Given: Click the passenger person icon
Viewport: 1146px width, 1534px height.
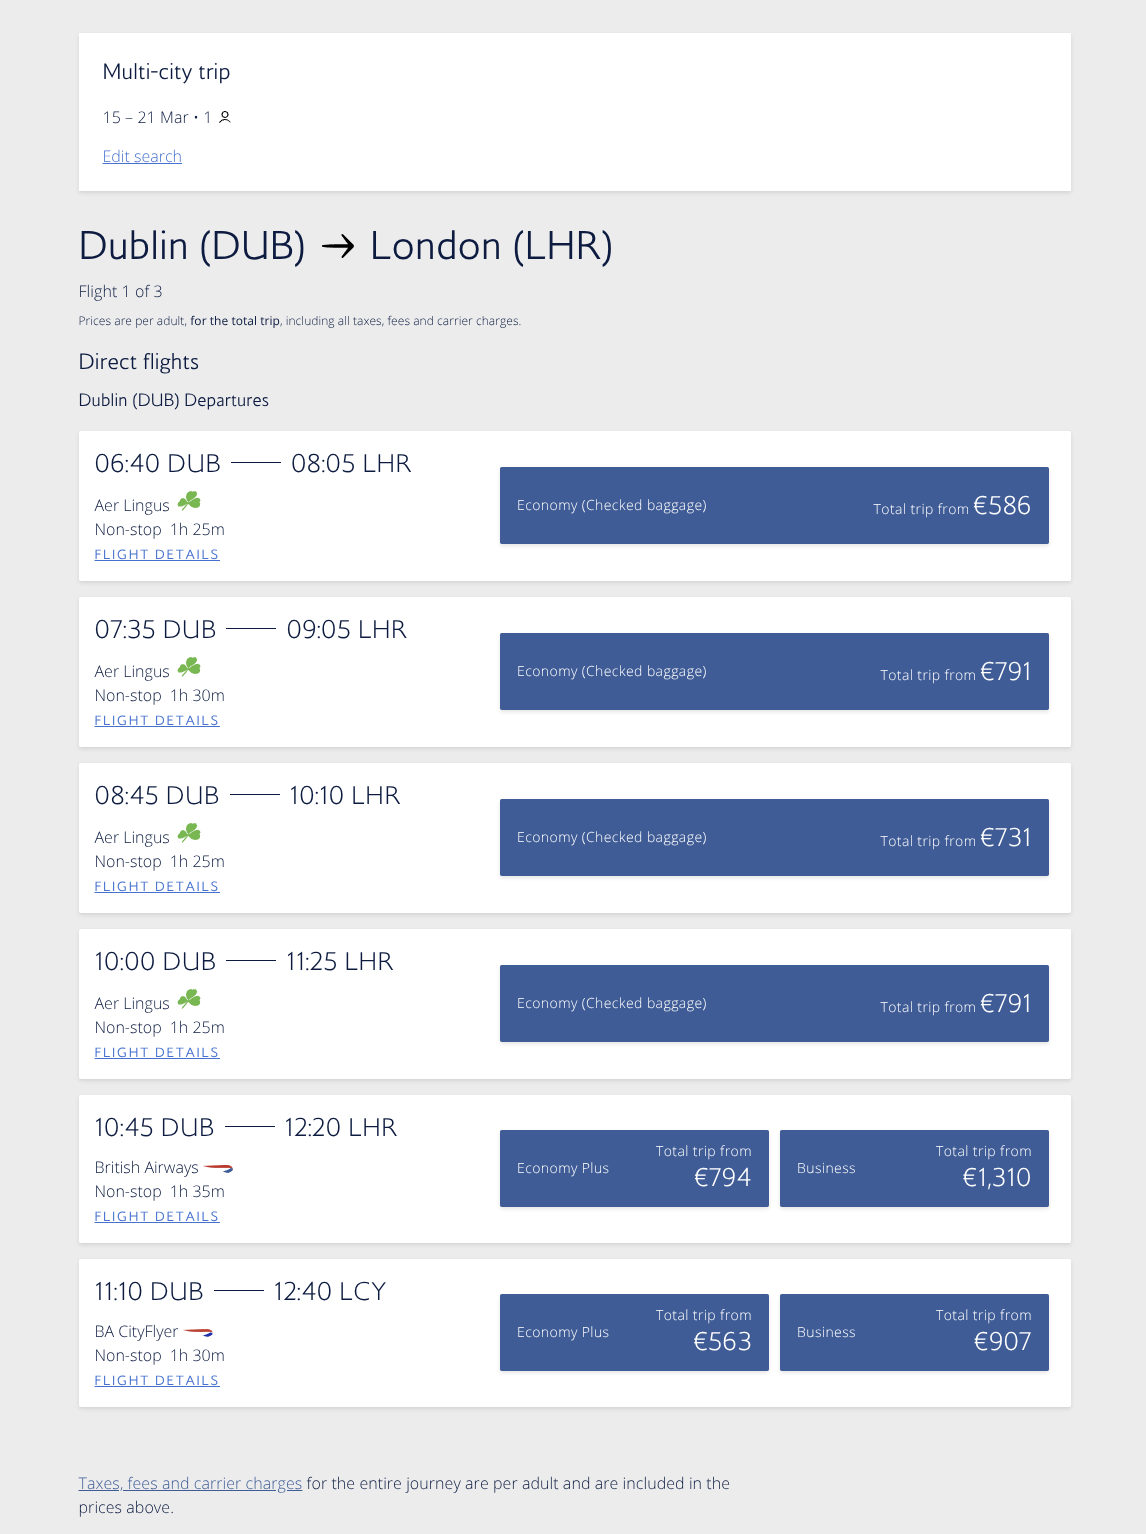Looking at the screenshot, I should [x=225, y=117].
